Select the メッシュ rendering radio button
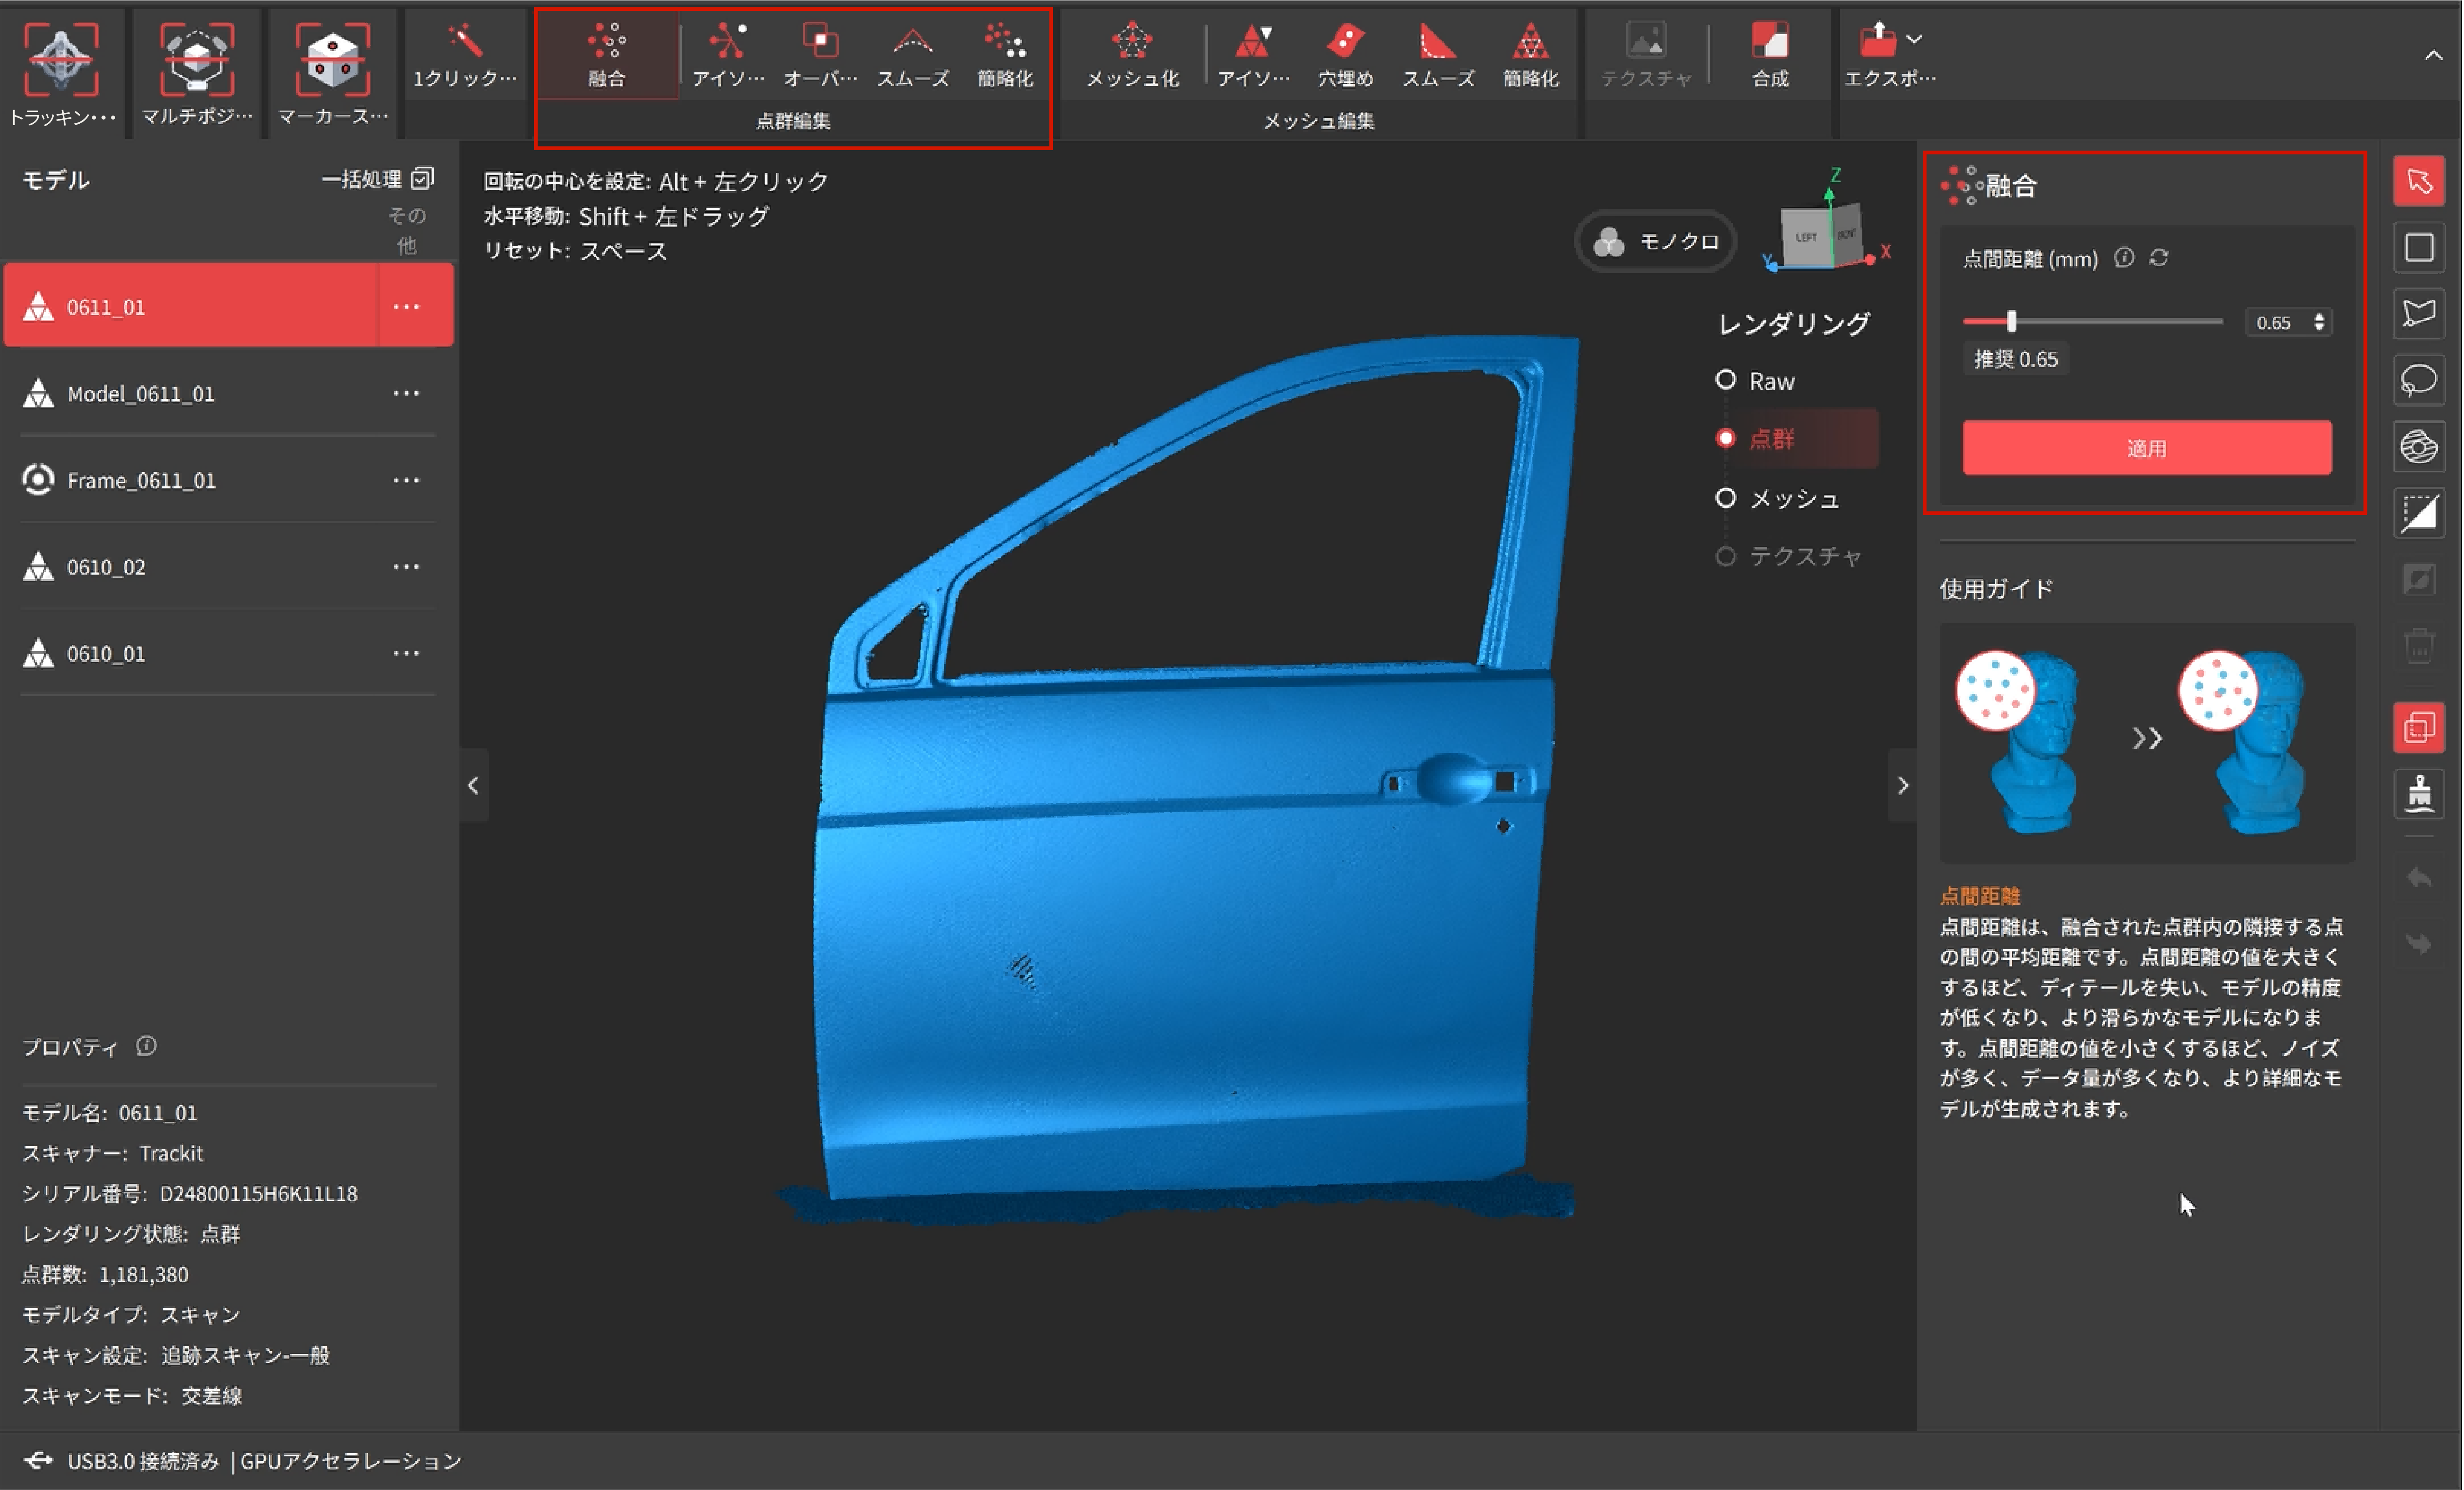Image resolution: width=2464 pixels, height=1490 pixels. (x=1726, y=498)
